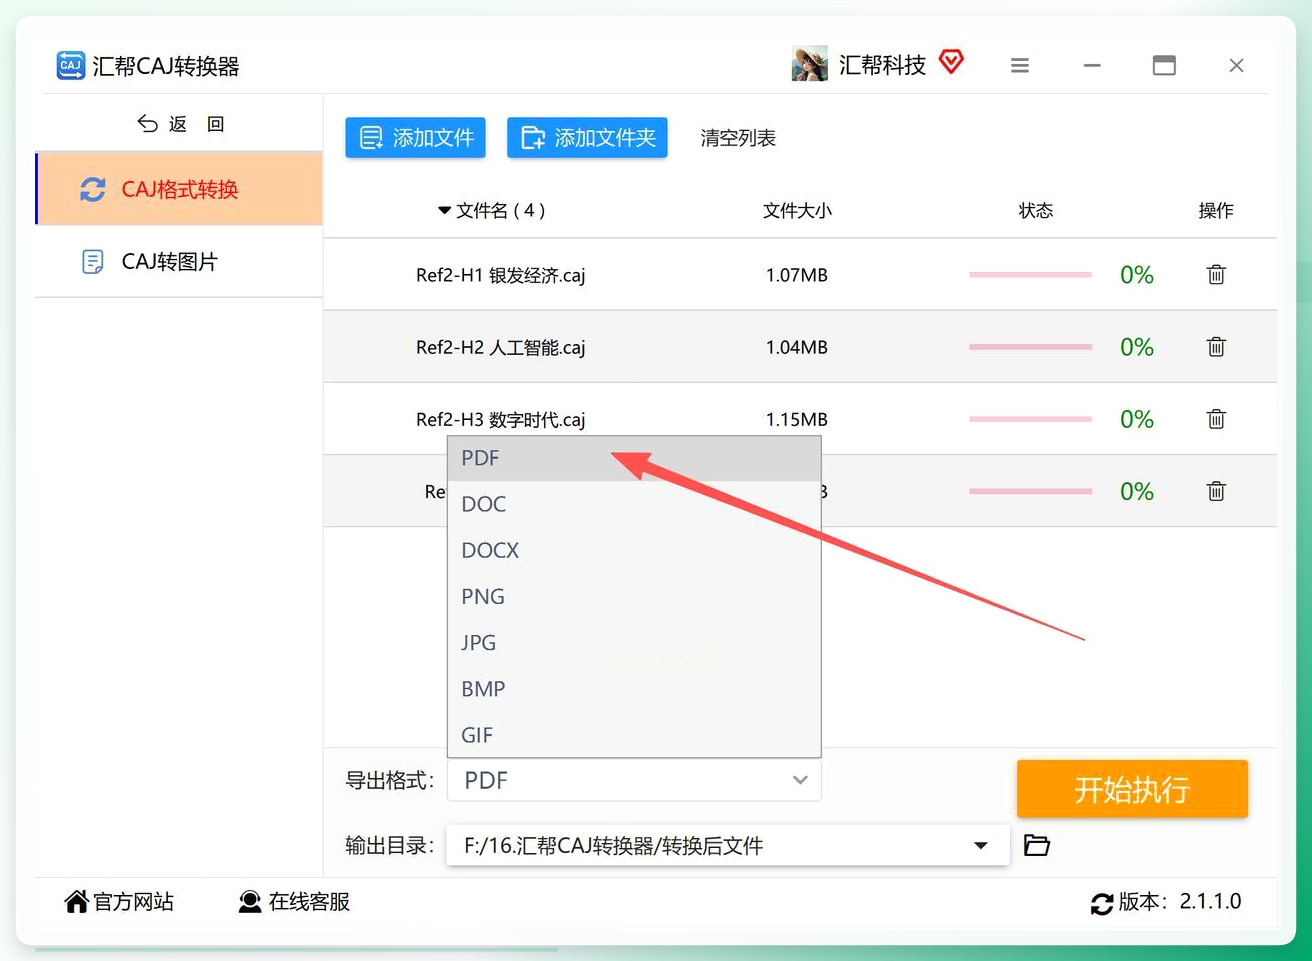Open 在线客服 support icon
Screen dimensions: 1312x961
[x=250, y=902]
